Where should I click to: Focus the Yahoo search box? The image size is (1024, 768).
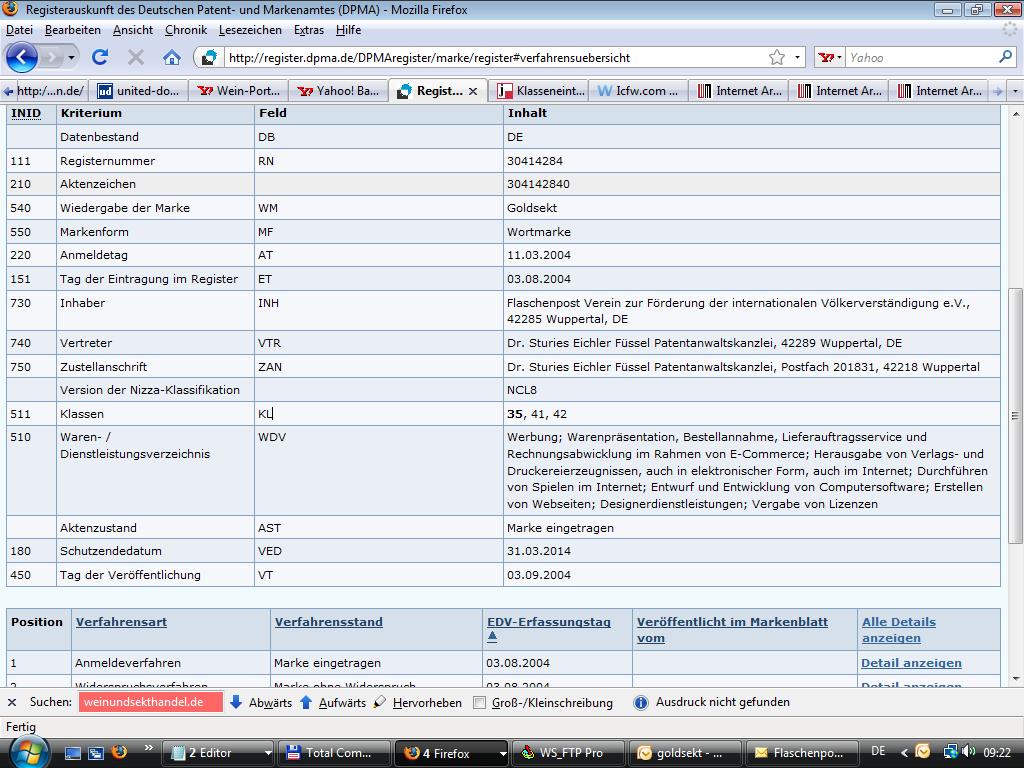tap(921, 57)
